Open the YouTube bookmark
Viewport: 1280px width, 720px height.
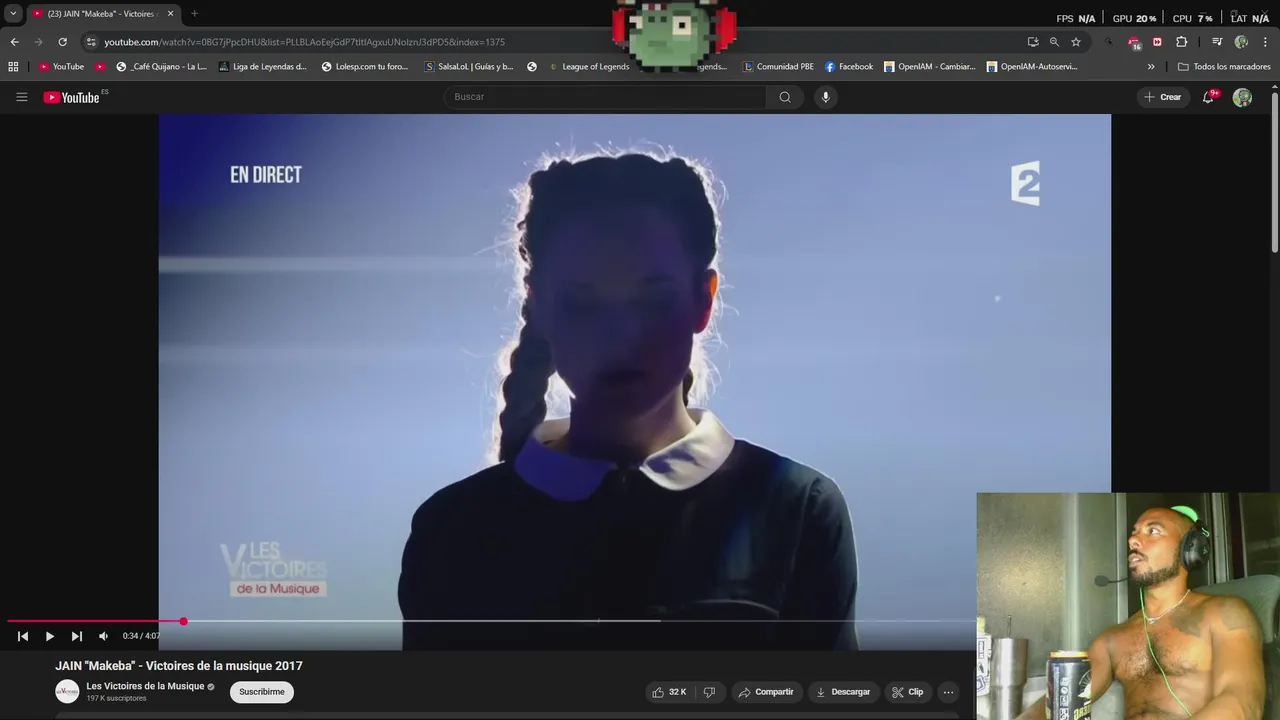tap(61, 67)
